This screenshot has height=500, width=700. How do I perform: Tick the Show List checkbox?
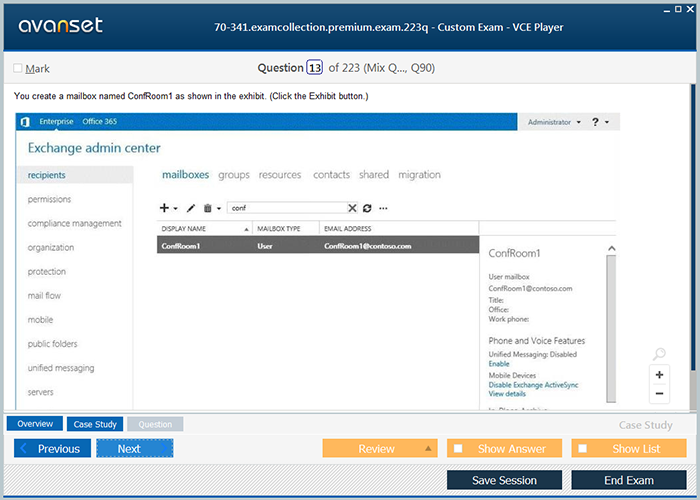click(583, 449)
